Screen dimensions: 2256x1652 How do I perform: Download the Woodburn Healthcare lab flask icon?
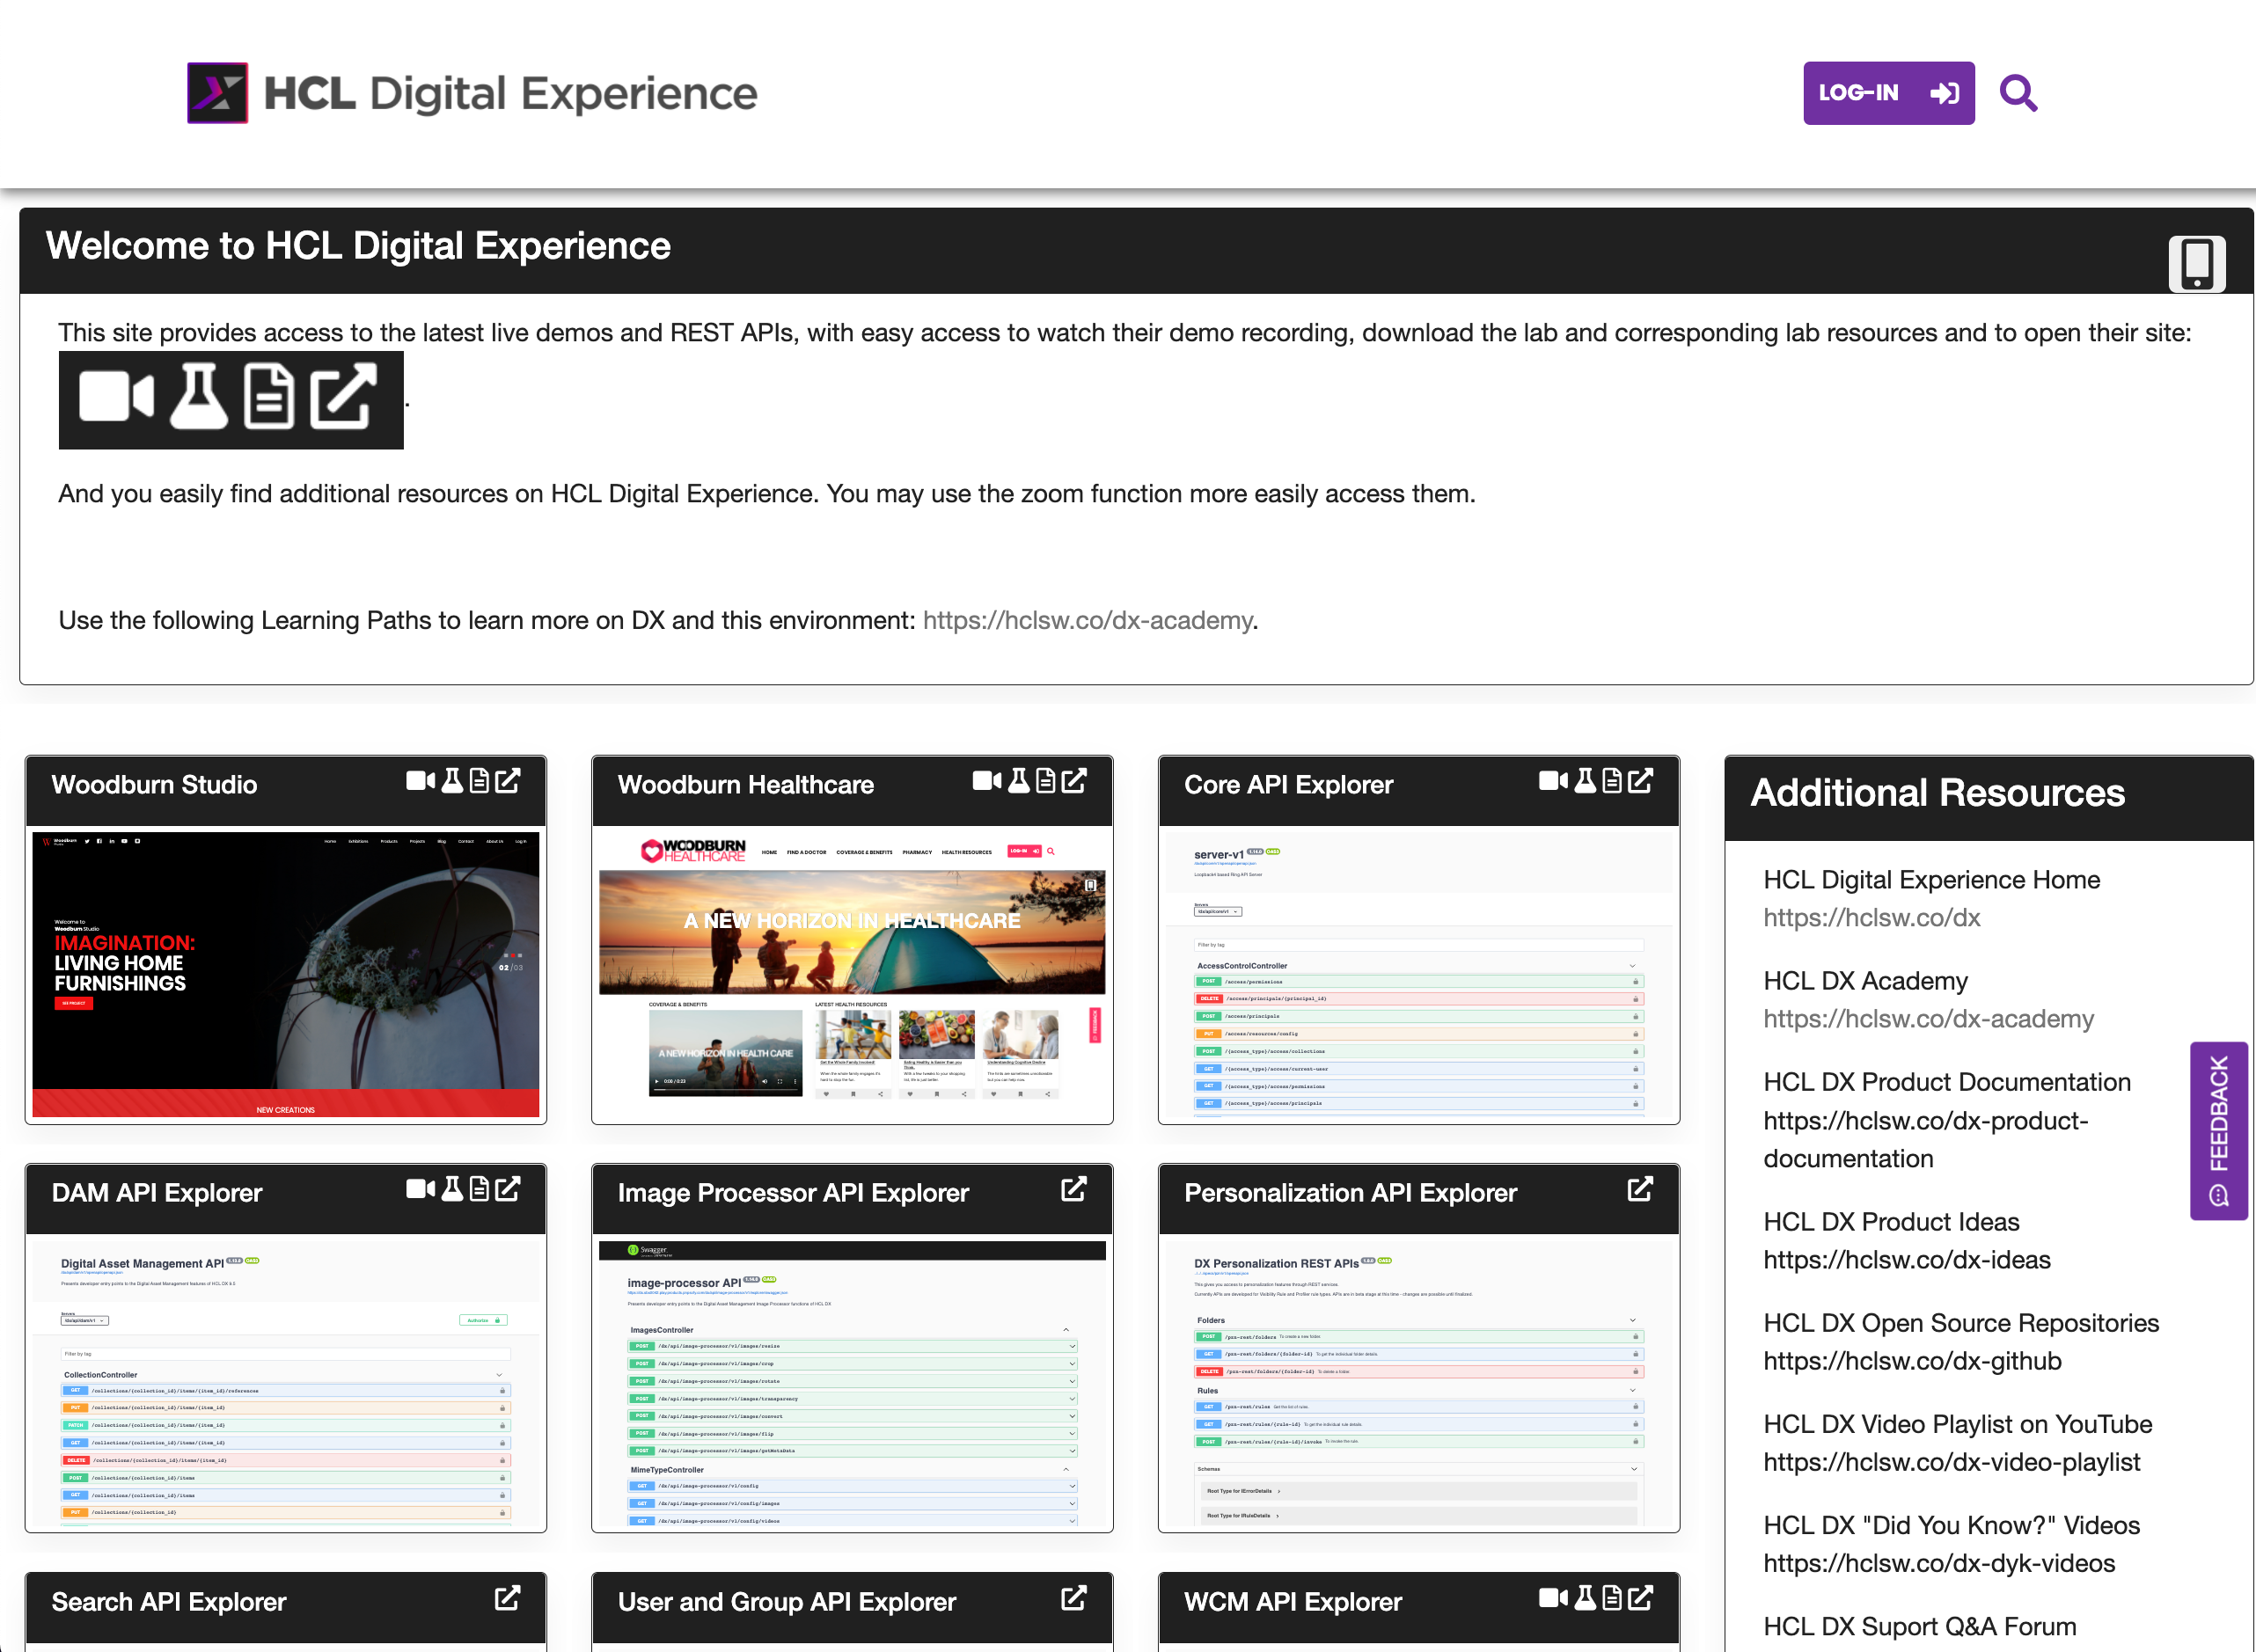1019,781
